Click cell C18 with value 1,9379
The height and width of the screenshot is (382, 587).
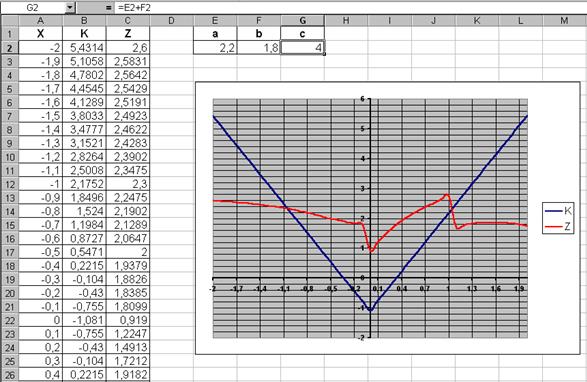click(128, 266)
